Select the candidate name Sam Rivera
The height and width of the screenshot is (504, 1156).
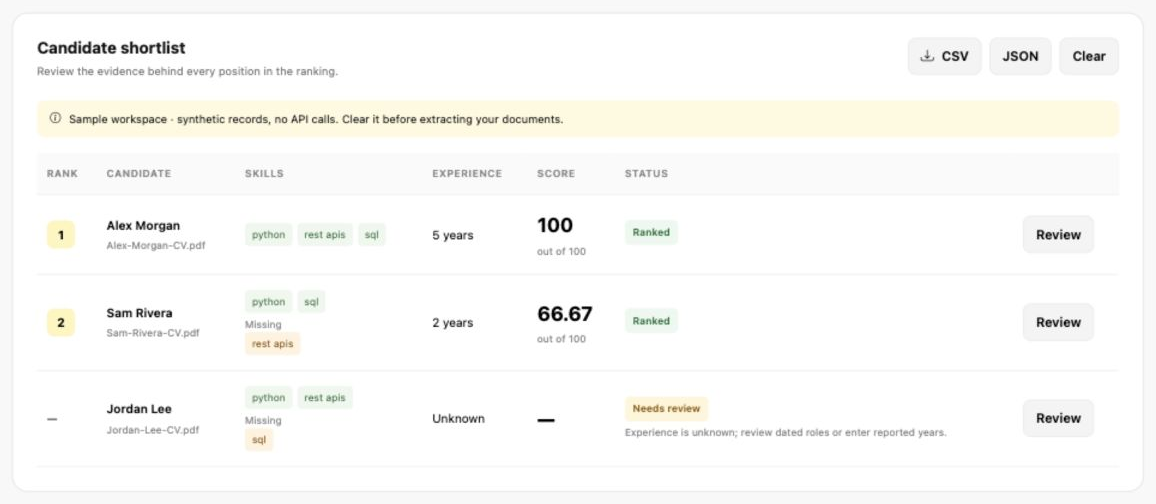point(139,313)
